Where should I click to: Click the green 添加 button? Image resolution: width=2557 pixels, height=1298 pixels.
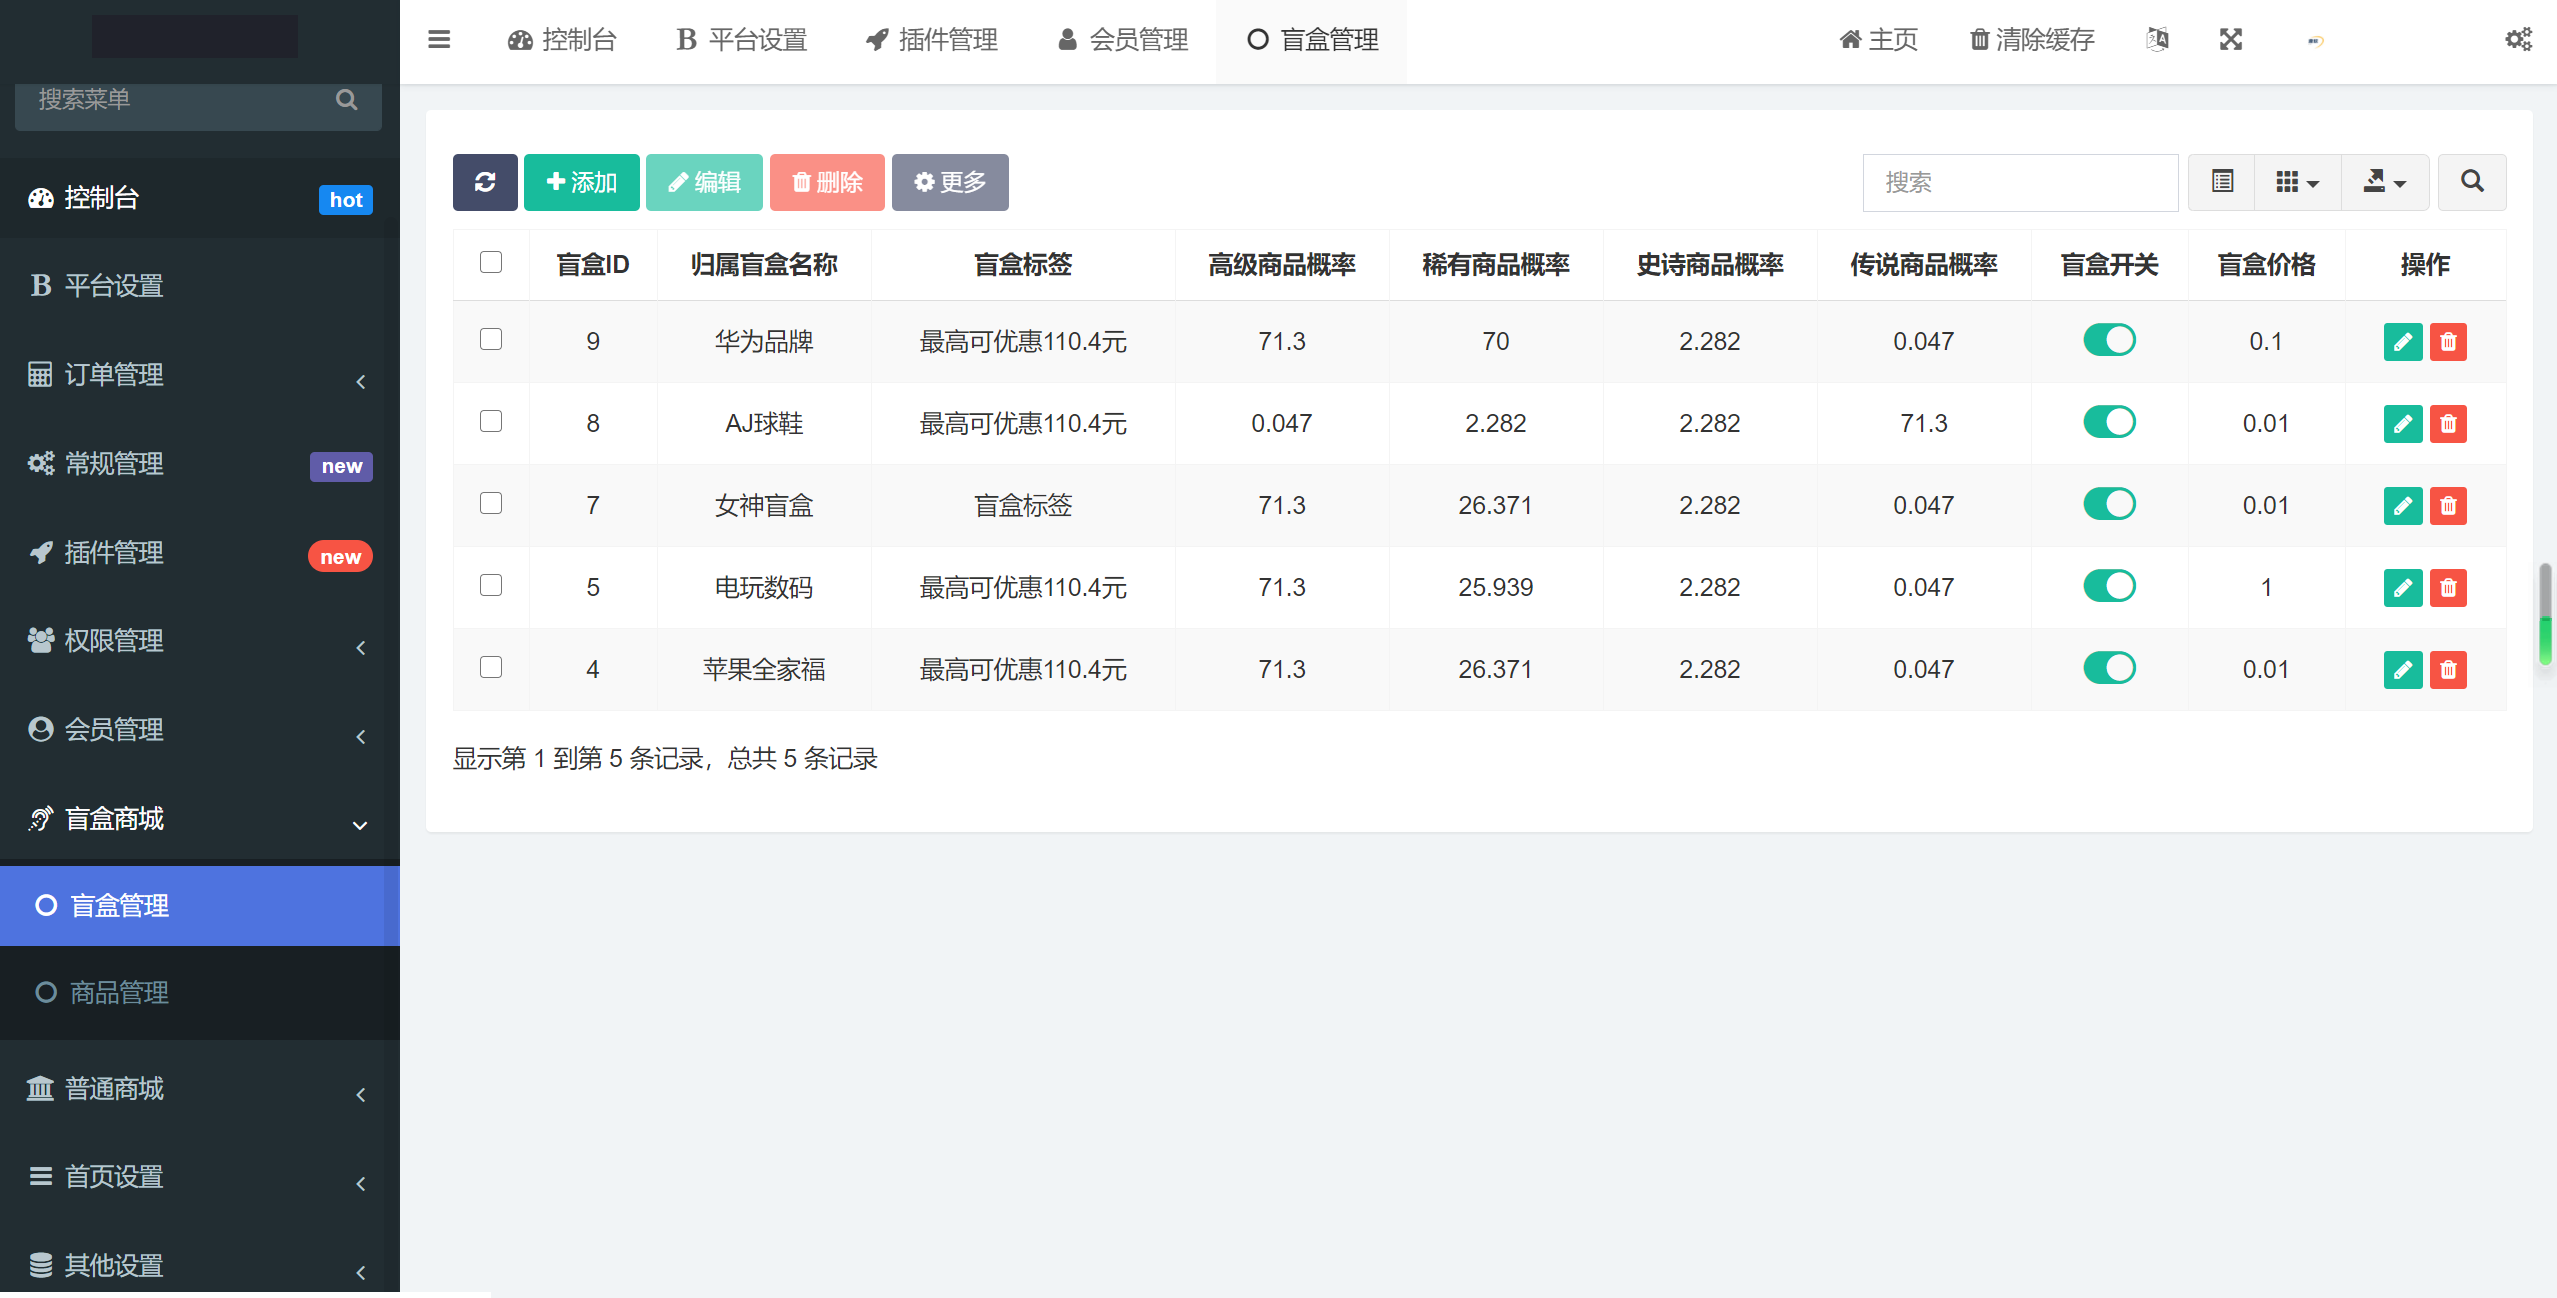click(x=581, y=182)
